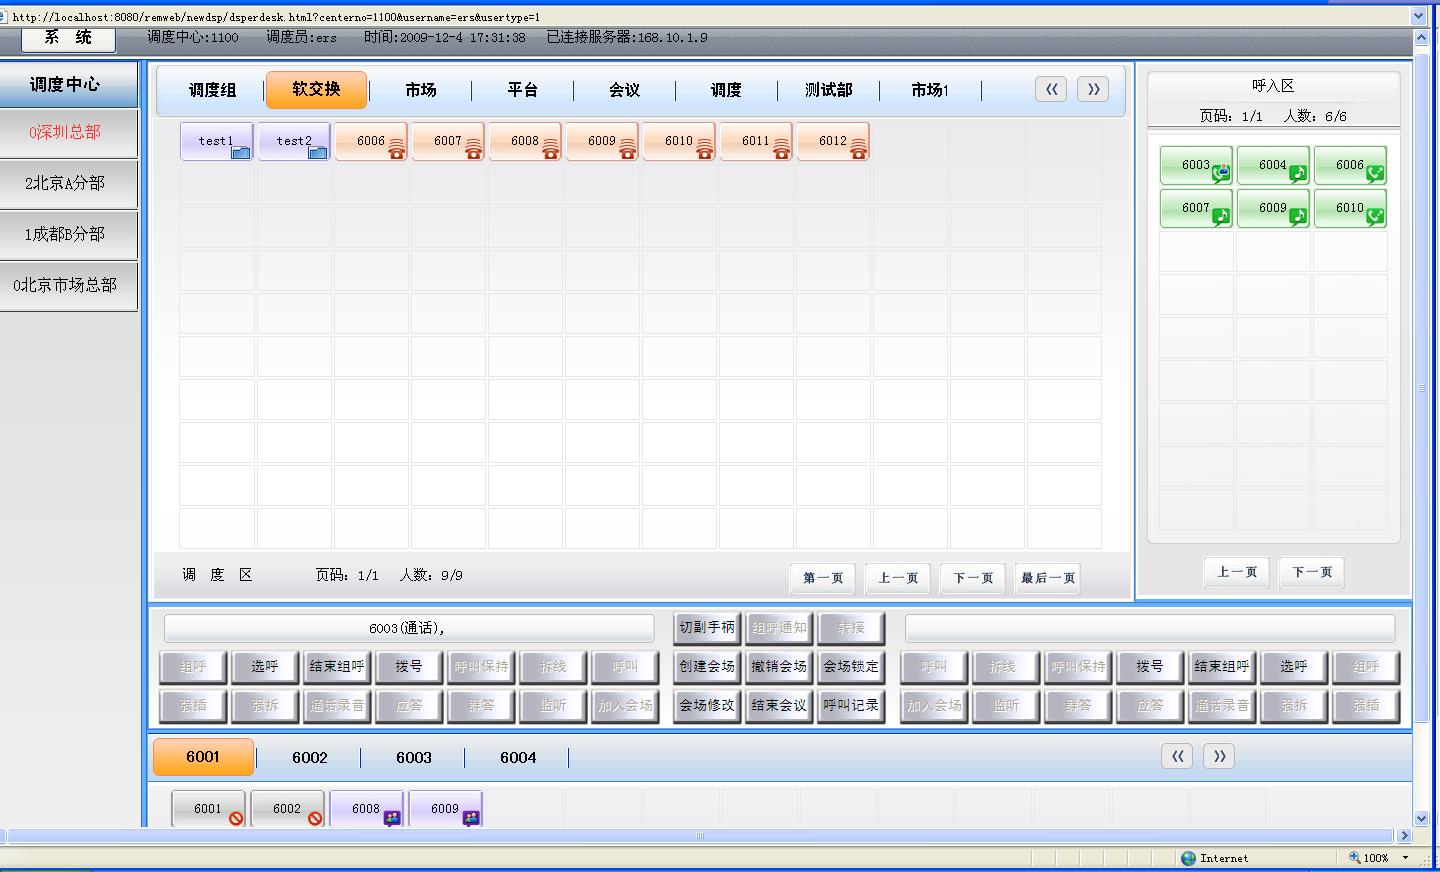Open the 测试部 tab
The width and height of the screenshot is (1440, 872).
point(829,90)
